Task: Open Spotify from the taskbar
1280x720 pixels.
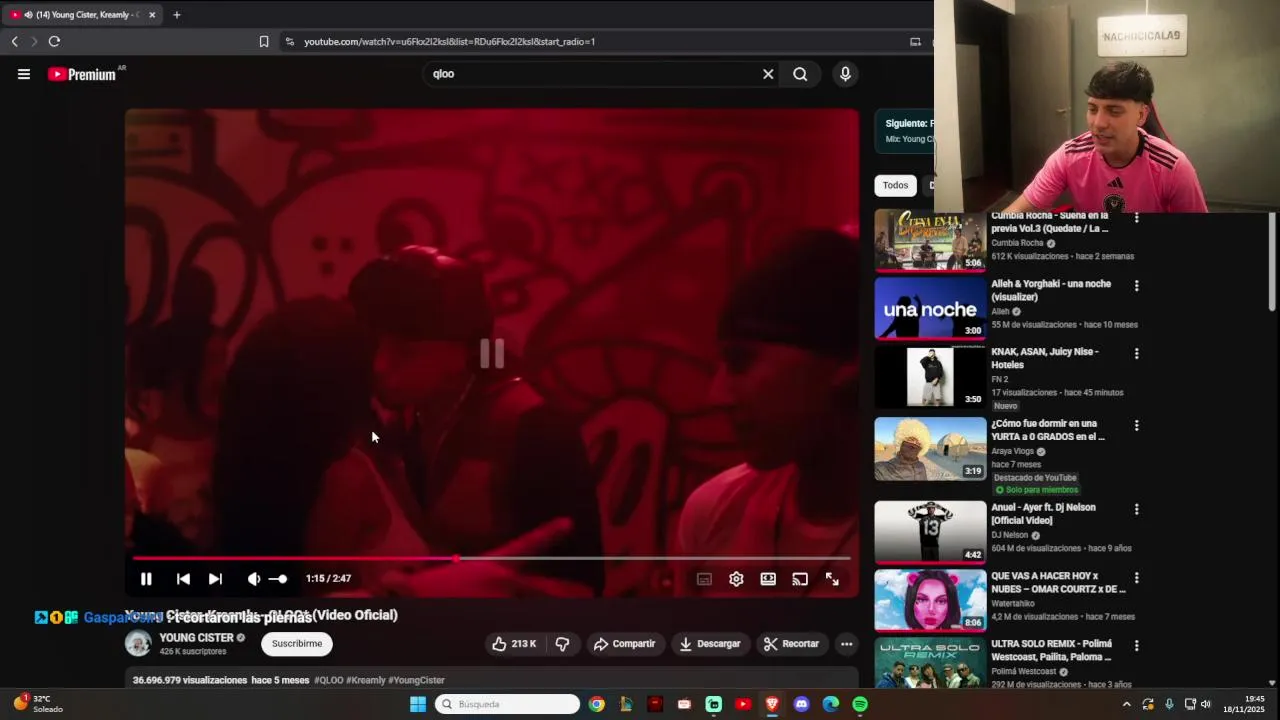Action: point(860,704)
